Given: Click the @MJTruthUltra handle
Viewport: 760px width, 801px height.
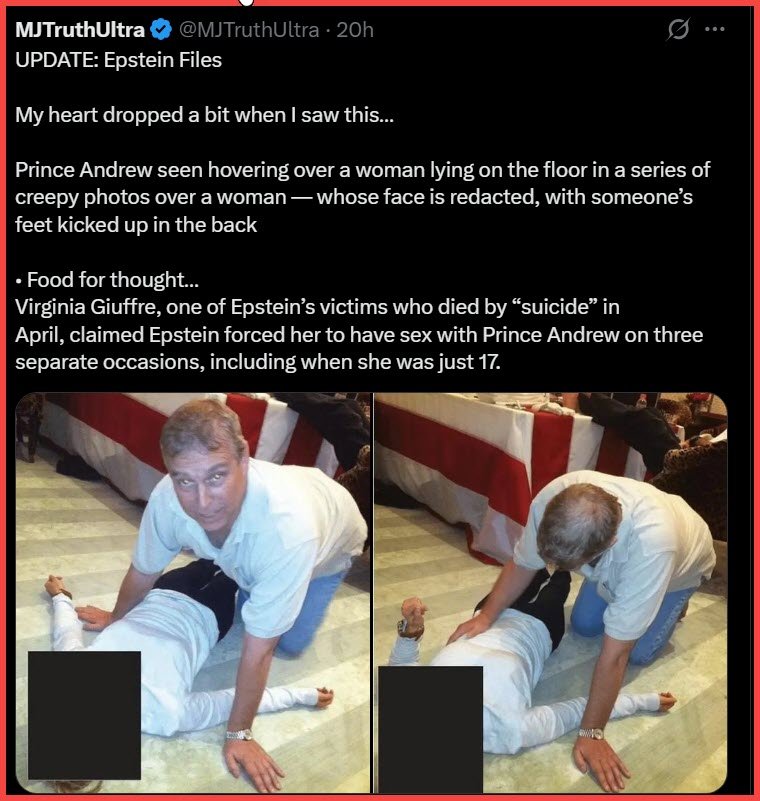Looking at the screenshot, I should point(249,30).
